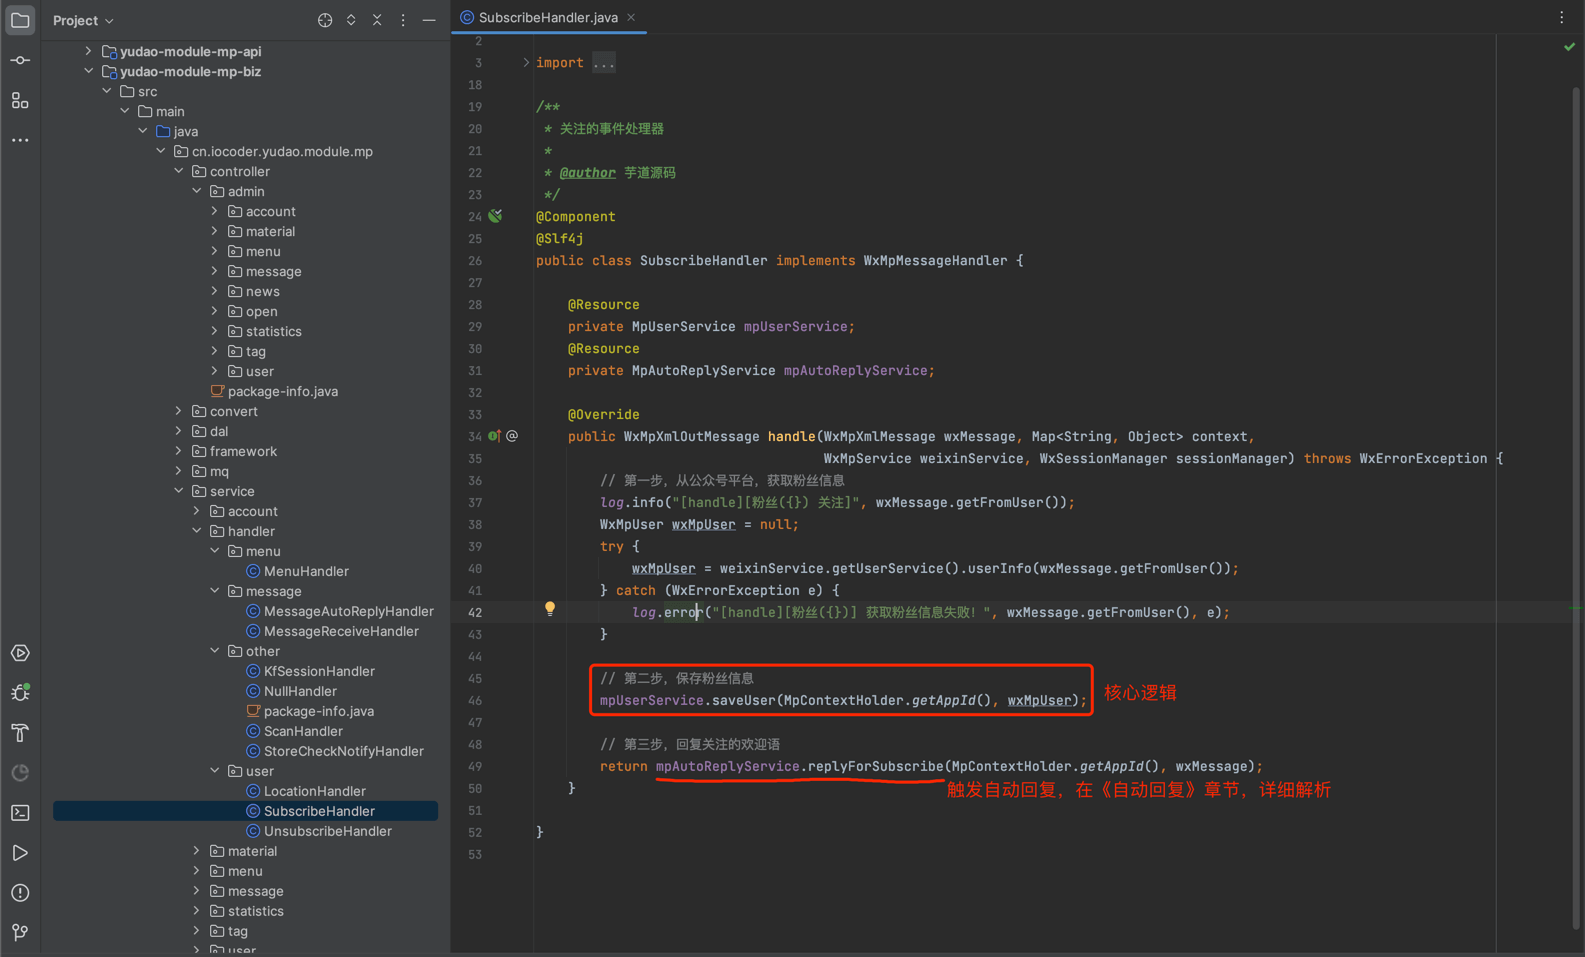Click the Select Opened File target icon

[325, 20]
